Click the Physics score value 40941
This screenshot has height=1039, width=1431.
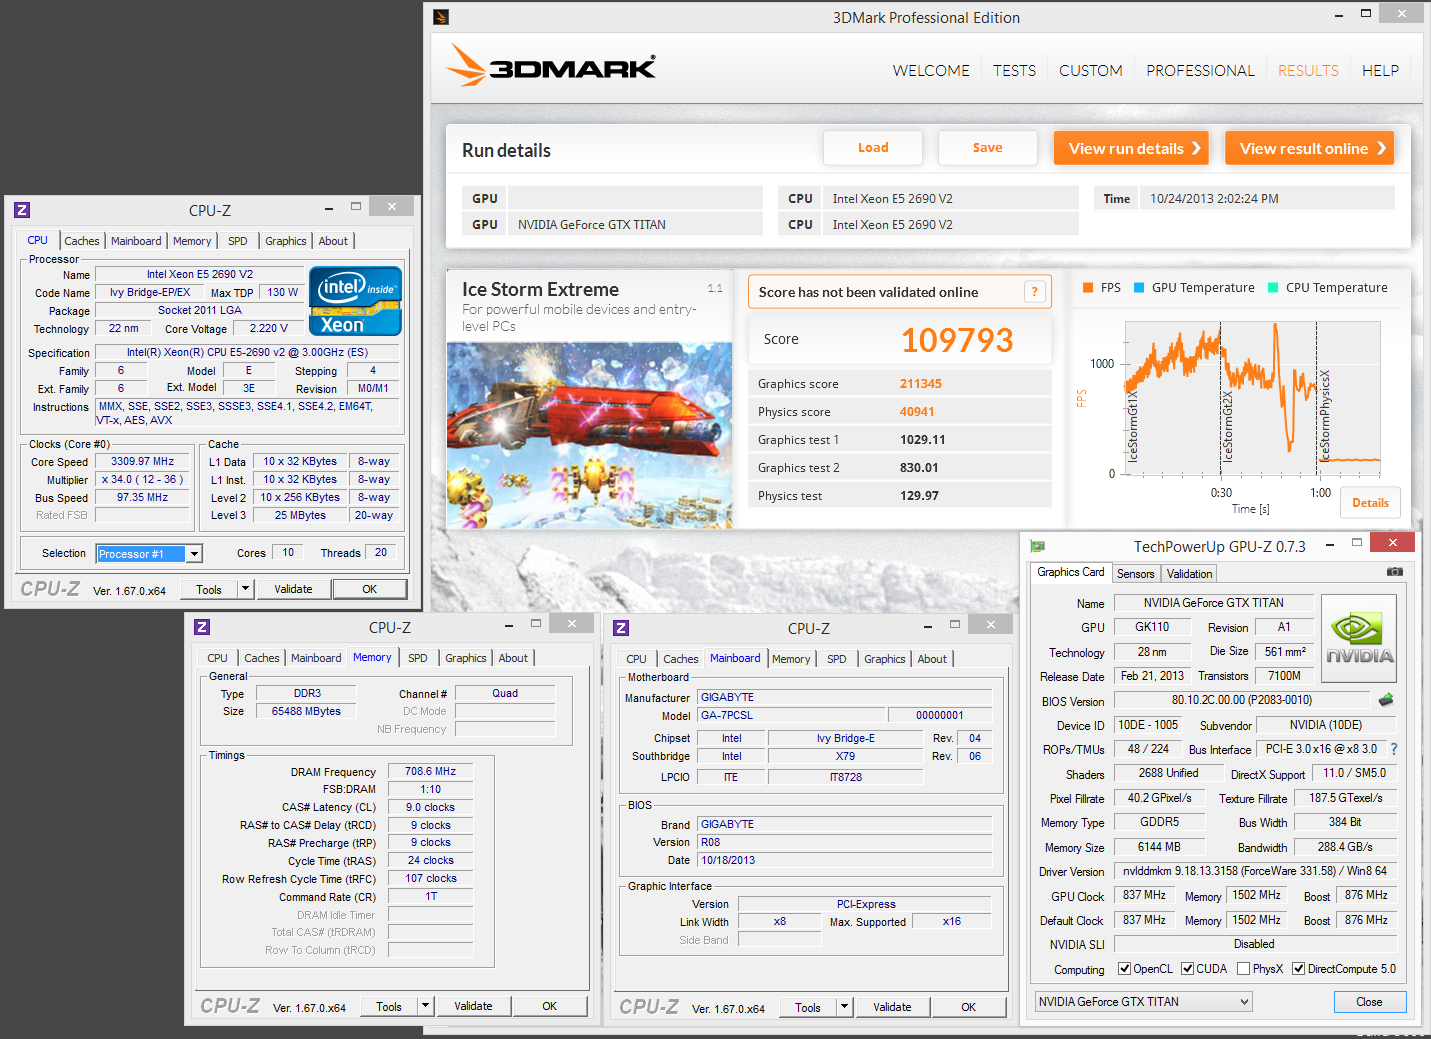(917, 412)
